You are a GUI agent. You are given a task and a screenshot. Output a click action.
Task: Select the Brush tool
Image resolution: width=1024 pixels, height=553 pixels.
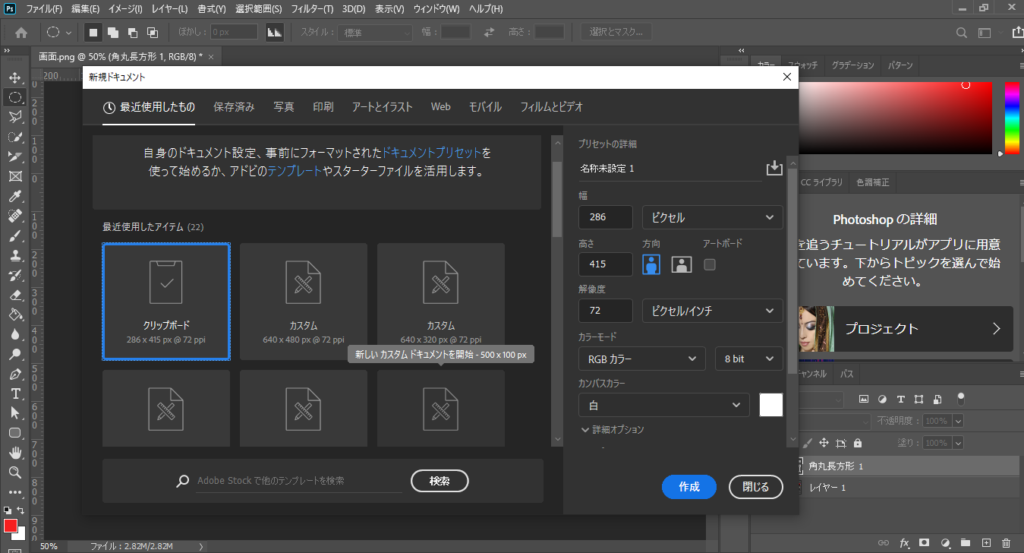tap(15, 236)
